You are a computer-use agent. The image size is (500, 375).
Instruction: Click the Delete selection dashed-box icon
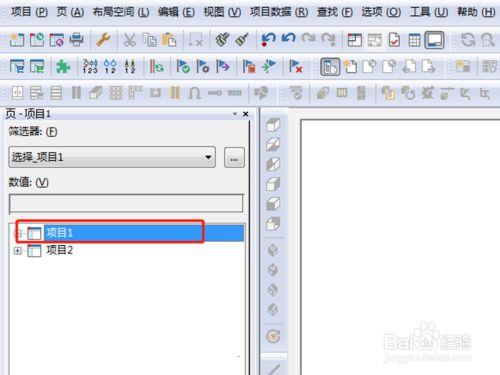click(x=196, y=40)
